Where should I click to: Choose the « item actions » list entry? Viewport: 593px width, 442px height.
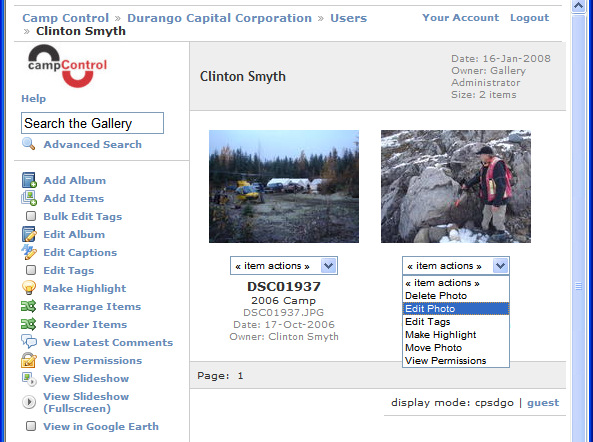[456, 283]
